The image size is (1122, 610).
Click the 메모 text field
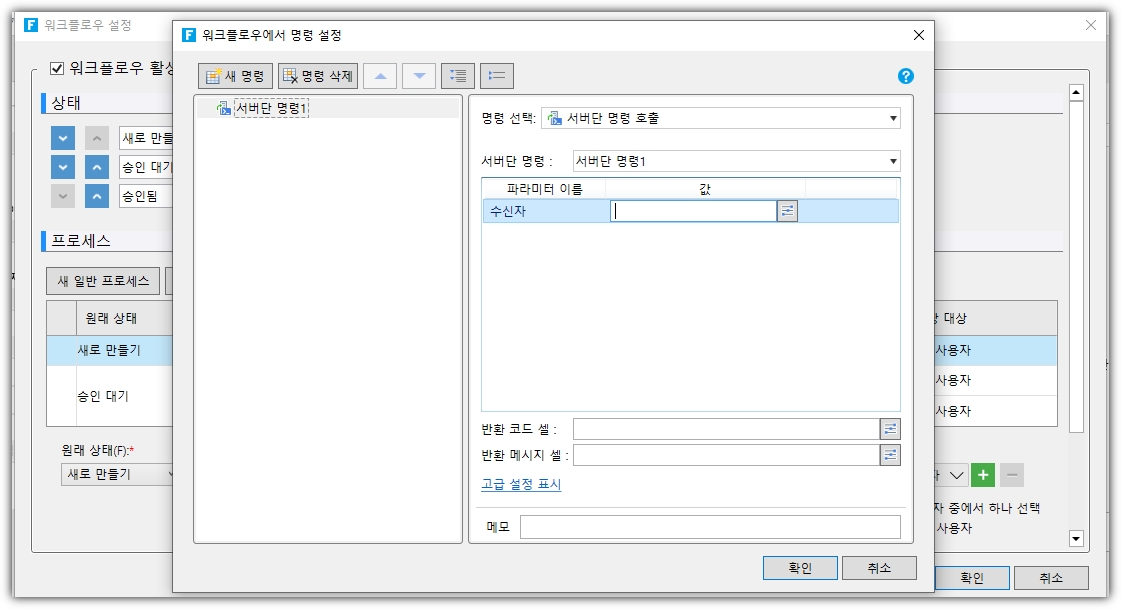[710, 527]
